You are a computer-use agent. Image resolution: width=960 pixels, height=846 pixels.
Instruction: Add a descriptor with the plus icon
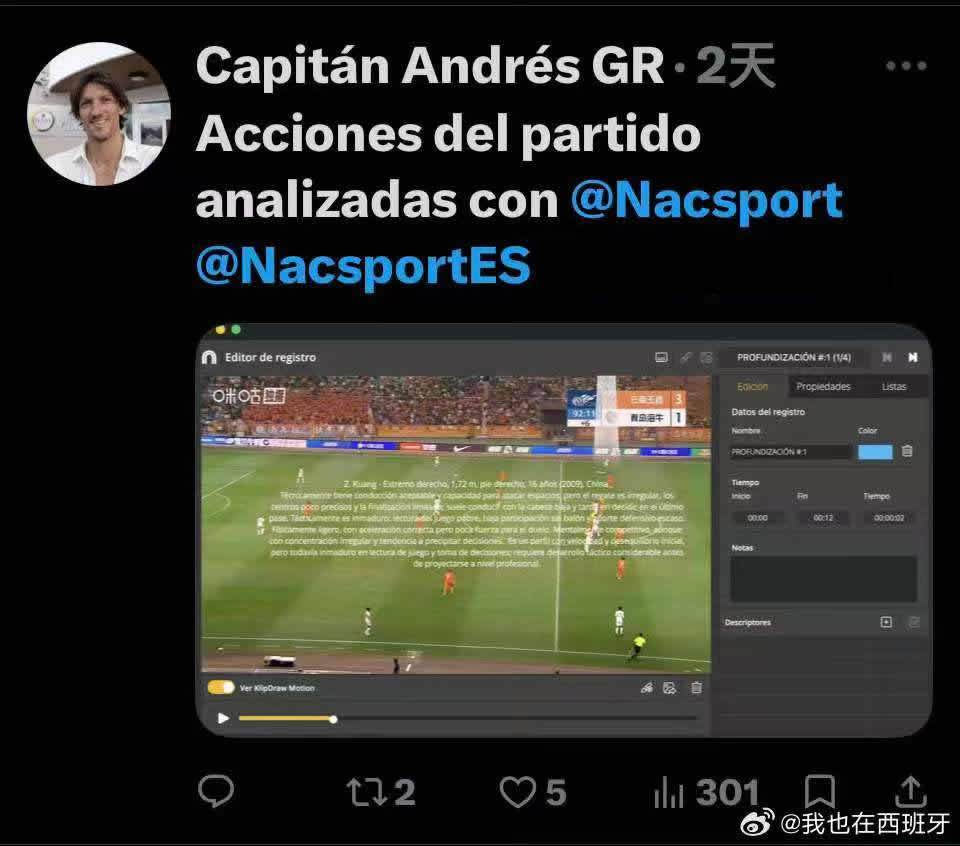(x=886, y=622)
